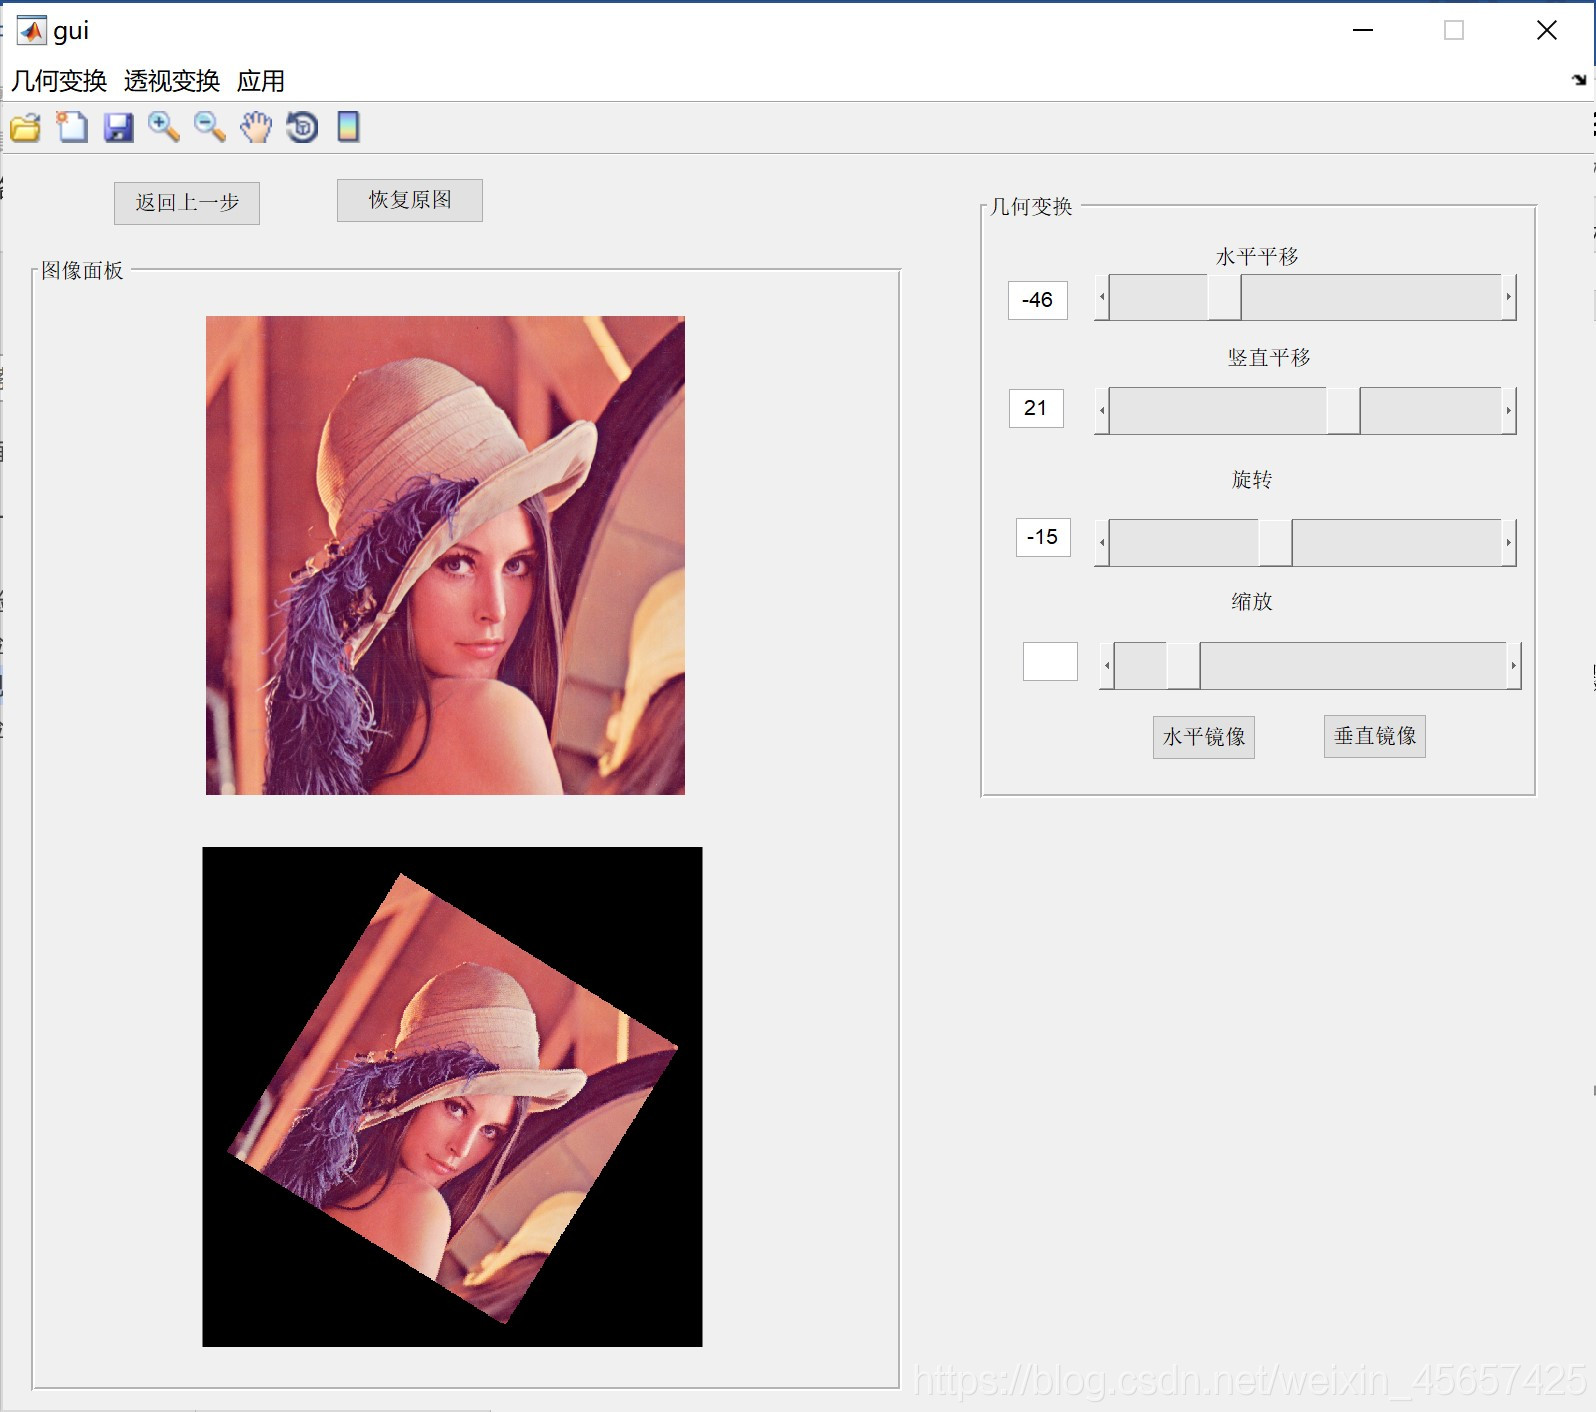Click the 几何变换 panel title
Viewport: 1596px width, 1412px height.
click(x=1031, y=207)
